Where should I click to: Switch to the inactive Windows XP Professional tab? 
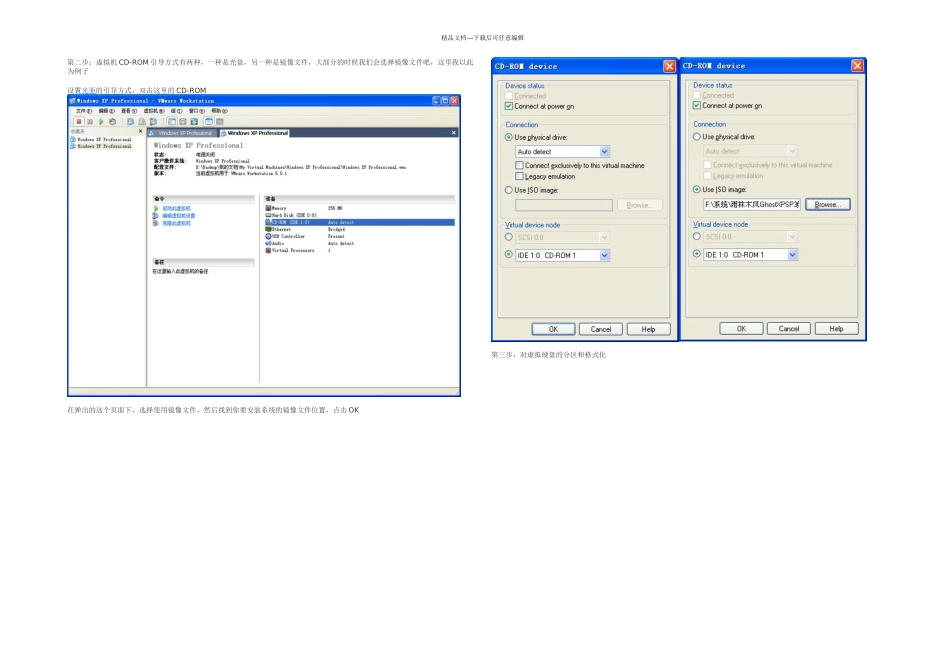184,133
